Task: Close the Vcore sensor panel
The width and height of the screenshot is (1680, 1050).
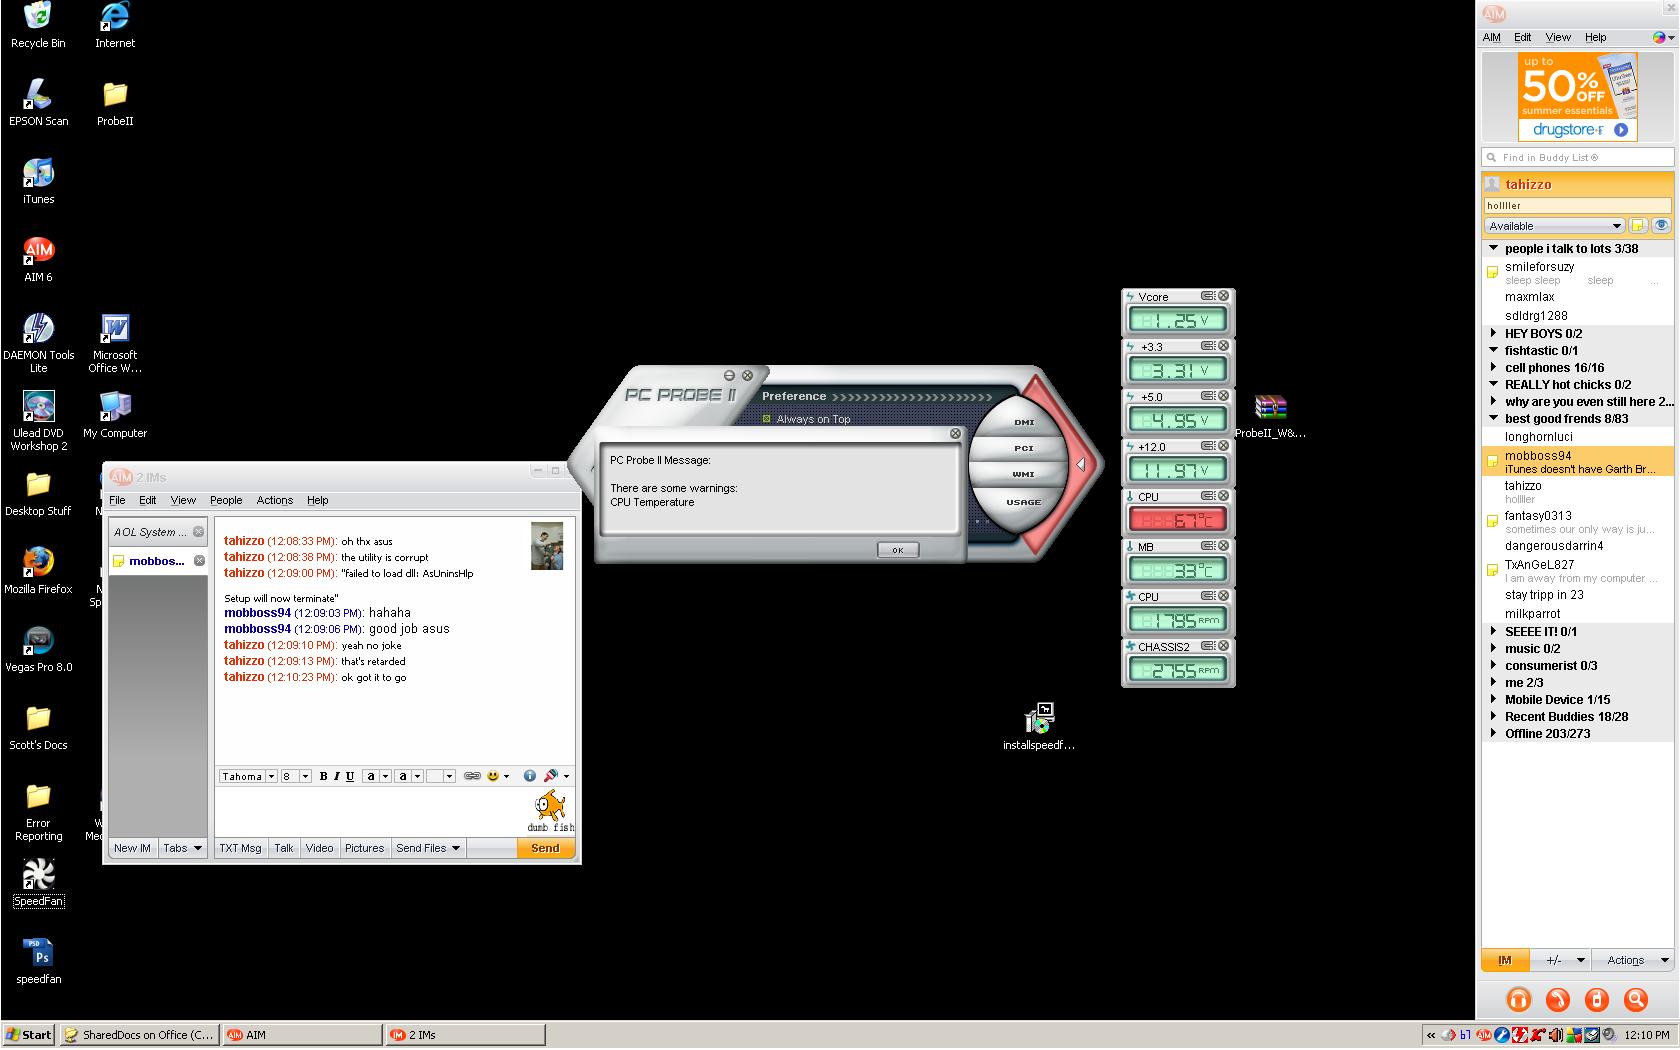Action: [x=1223, y=296]
